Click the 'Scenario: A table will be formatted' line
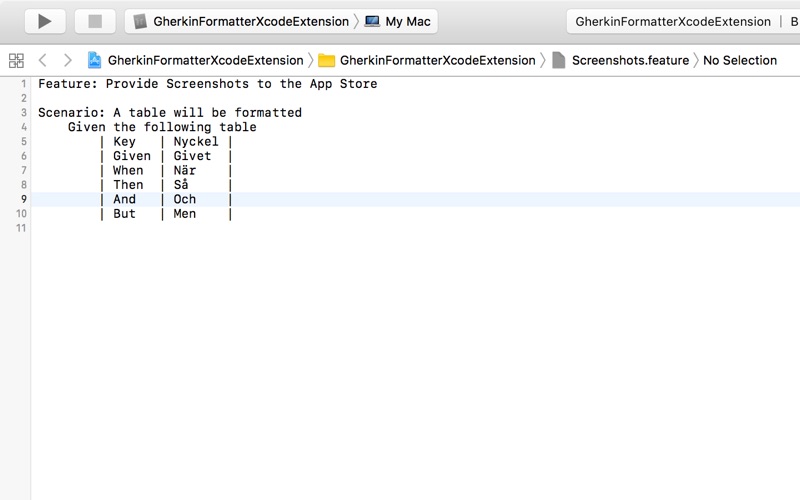Image resolution: width=800 pixels, height=500 pixels. point(170,112)
